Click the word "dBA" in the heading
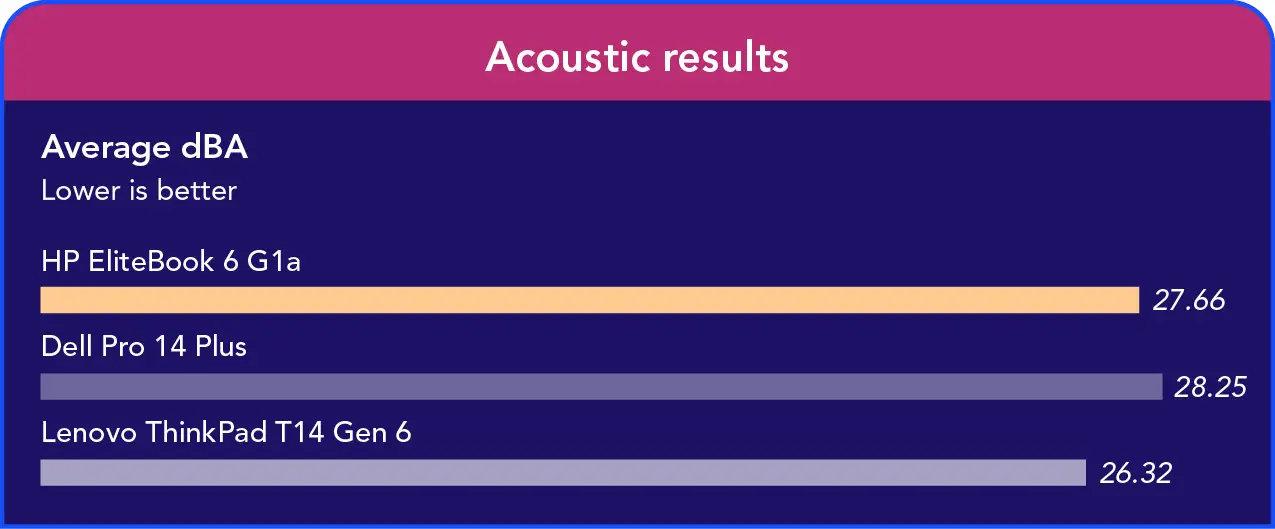Image resolution: width=1275 pixels, height=529 pixels. [214, 148]
